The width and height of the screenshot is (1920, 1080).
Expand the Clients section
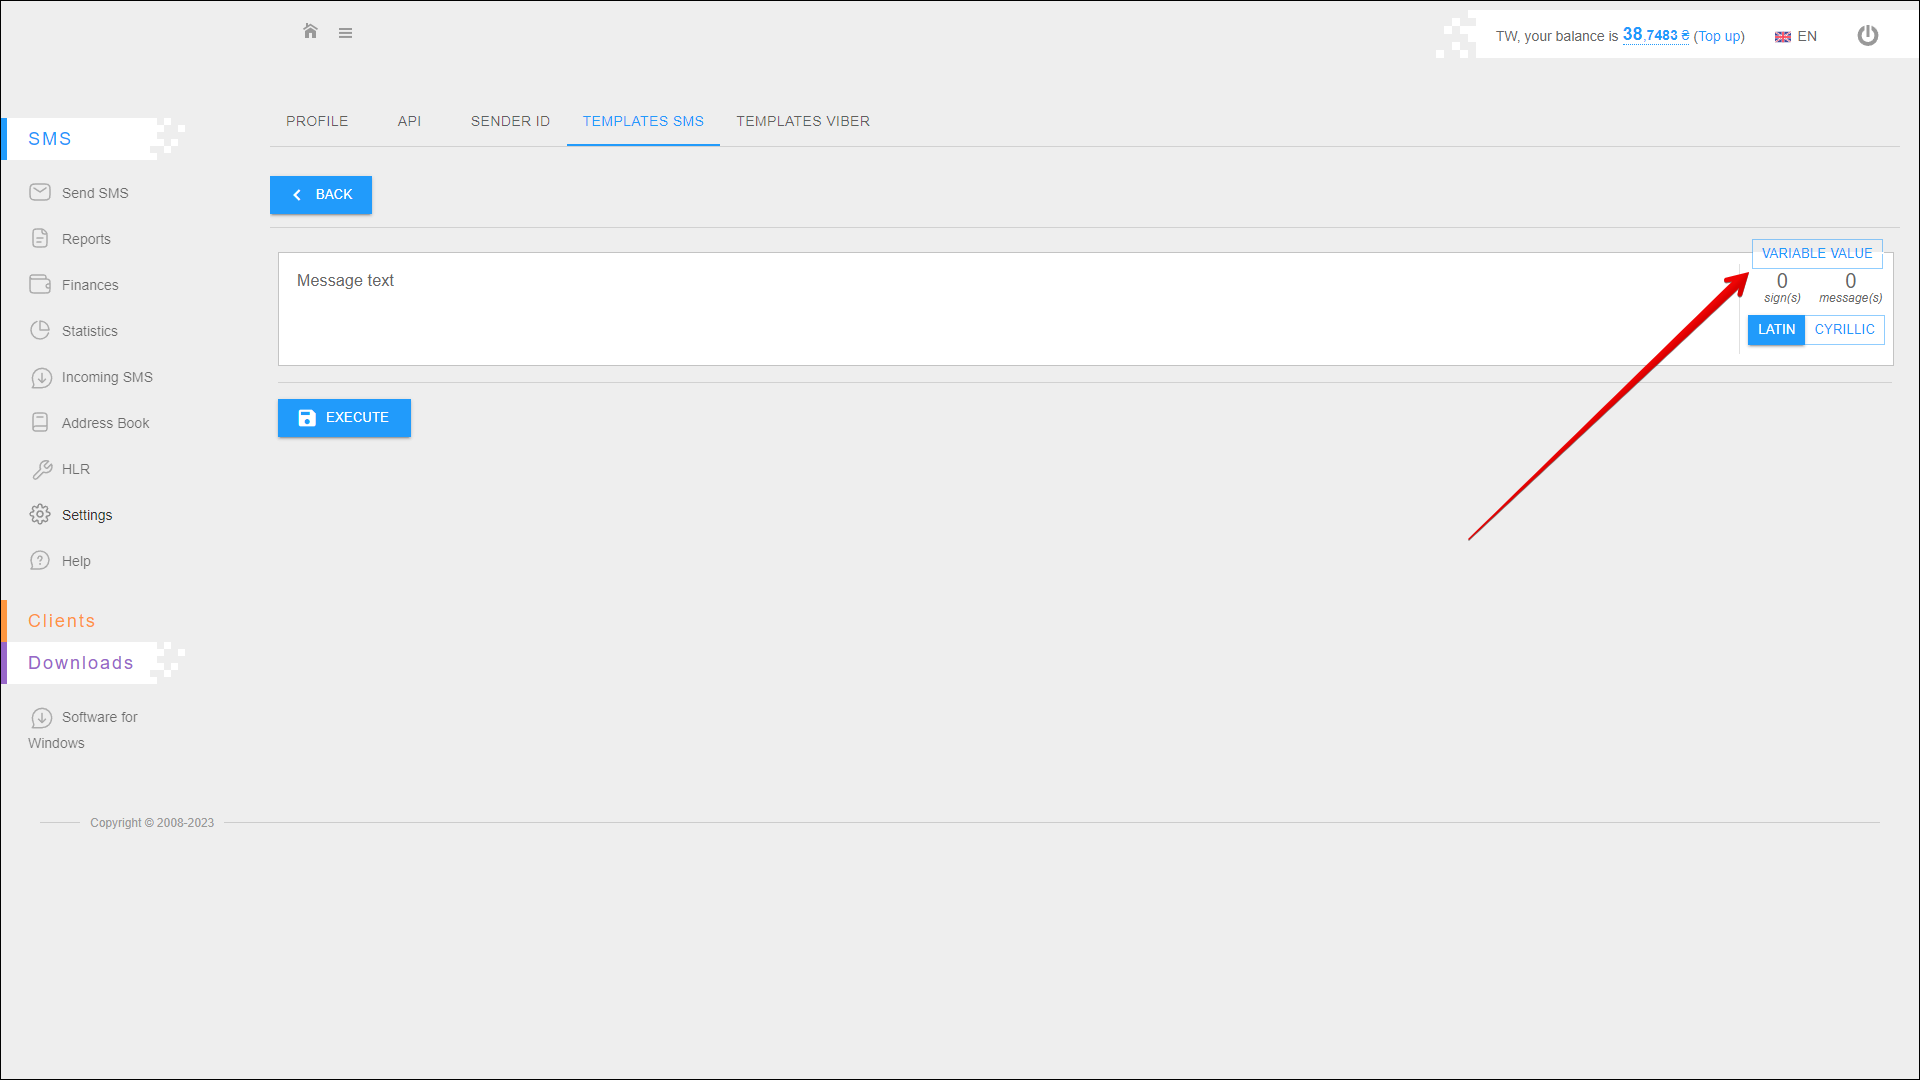[62, 621]
